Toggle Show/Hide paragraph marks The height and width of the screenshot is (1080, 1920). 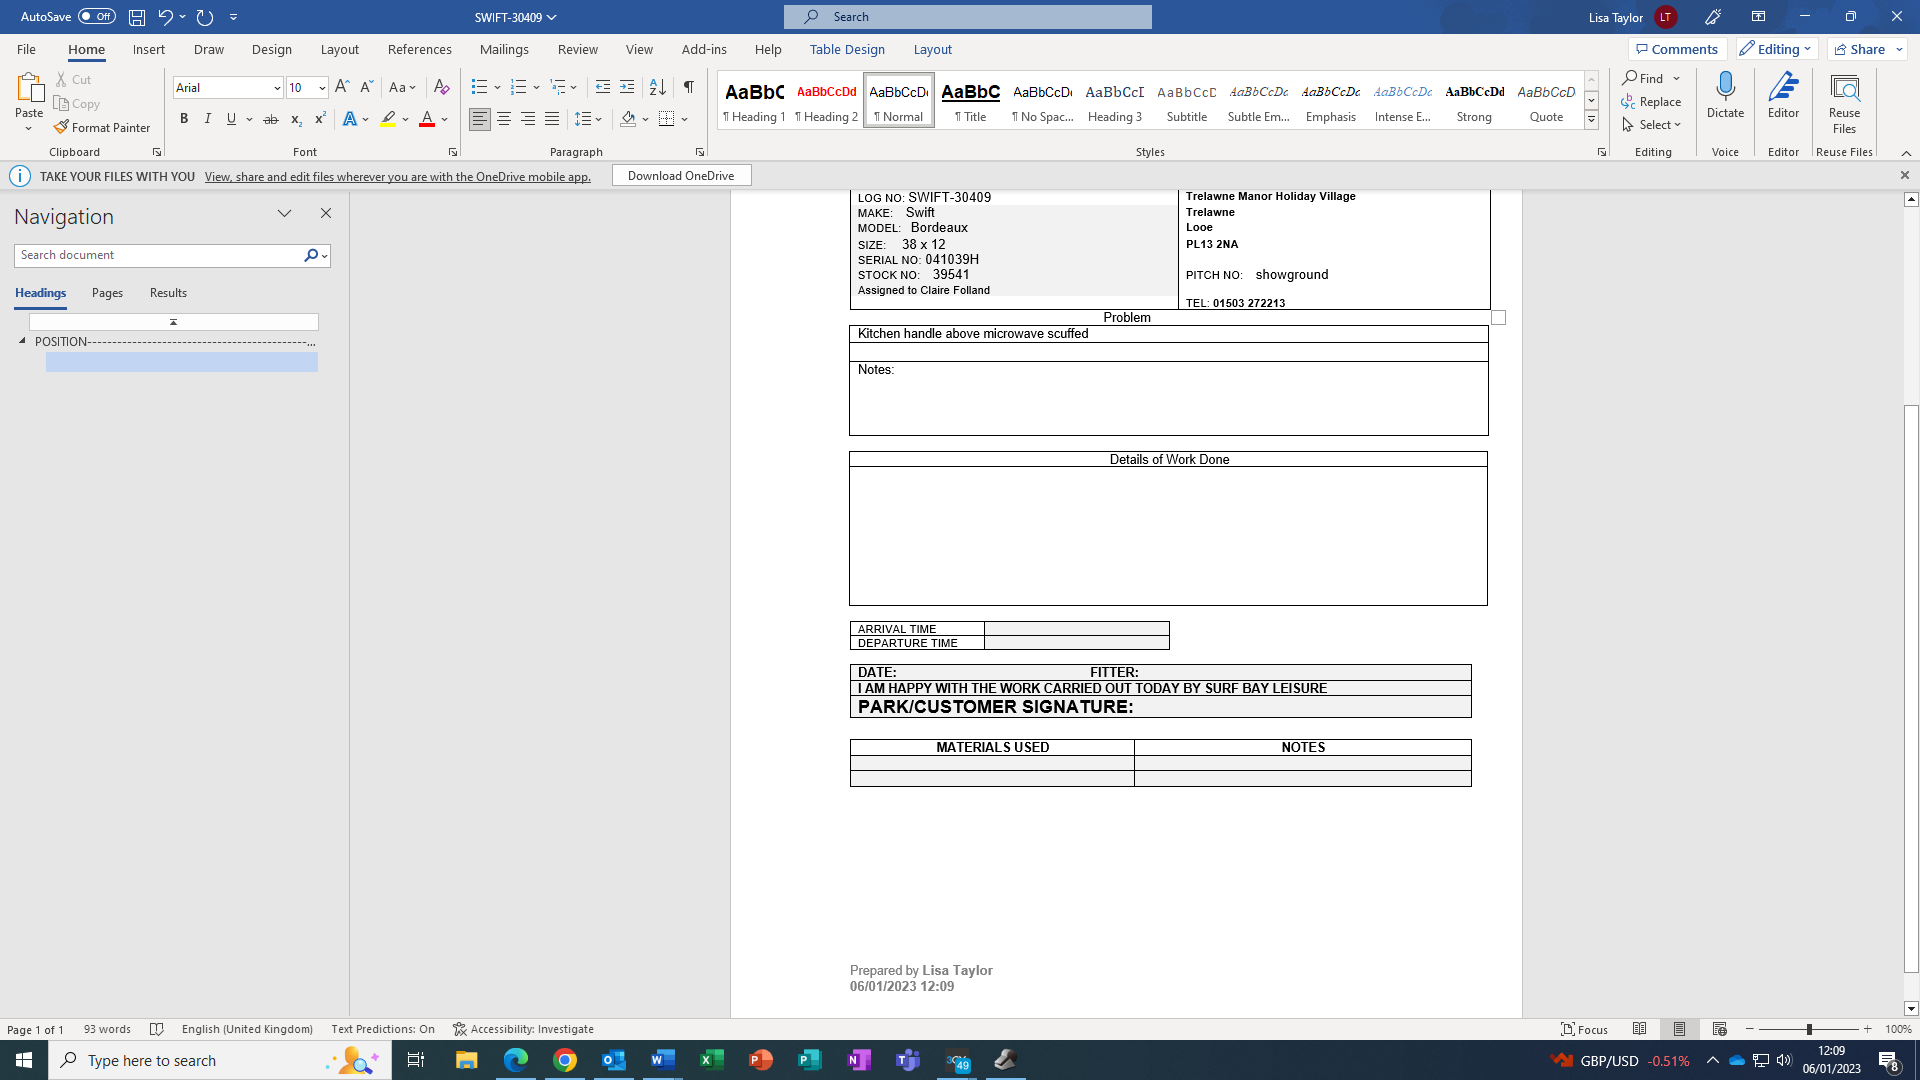click(x=689, y=87)
